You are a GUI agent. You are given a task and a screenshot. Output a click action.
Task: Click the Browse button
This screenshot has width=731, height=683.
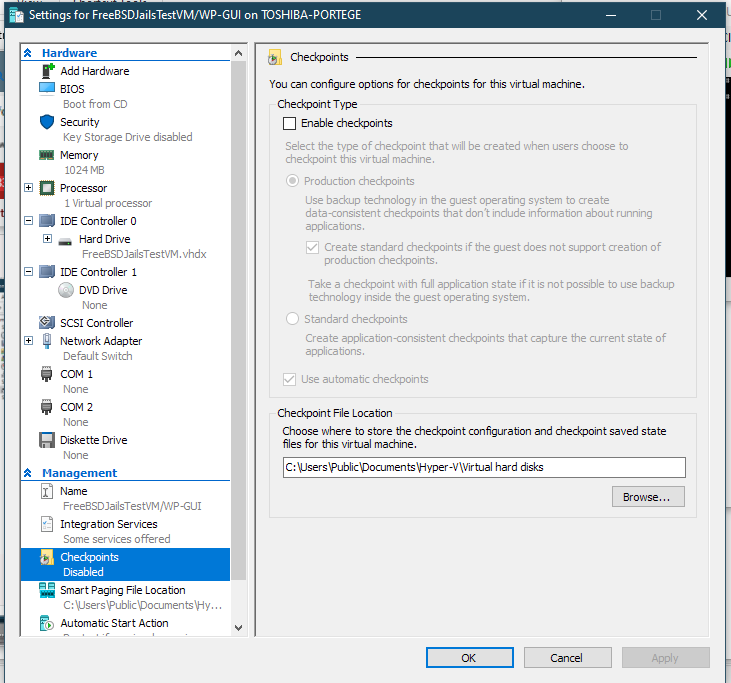click(x=648, y=497)
